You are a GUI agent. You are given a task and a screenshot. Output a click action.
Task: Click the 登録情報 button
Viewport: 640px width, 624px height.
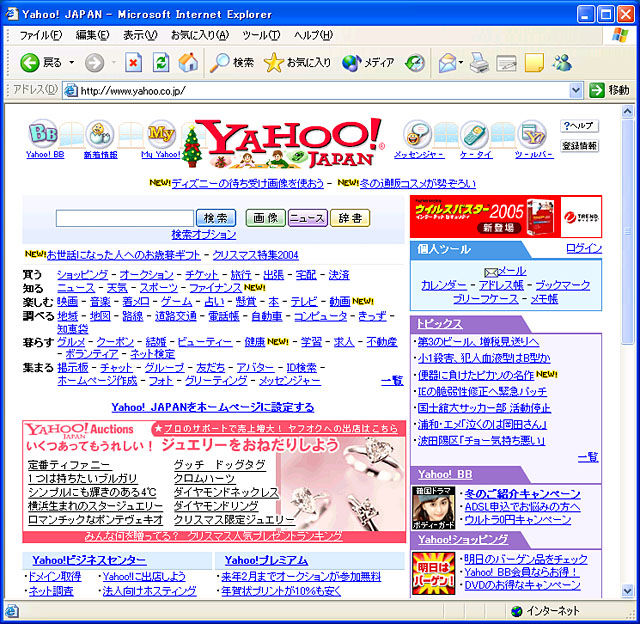pyautogui.click(x=579, y=146)
